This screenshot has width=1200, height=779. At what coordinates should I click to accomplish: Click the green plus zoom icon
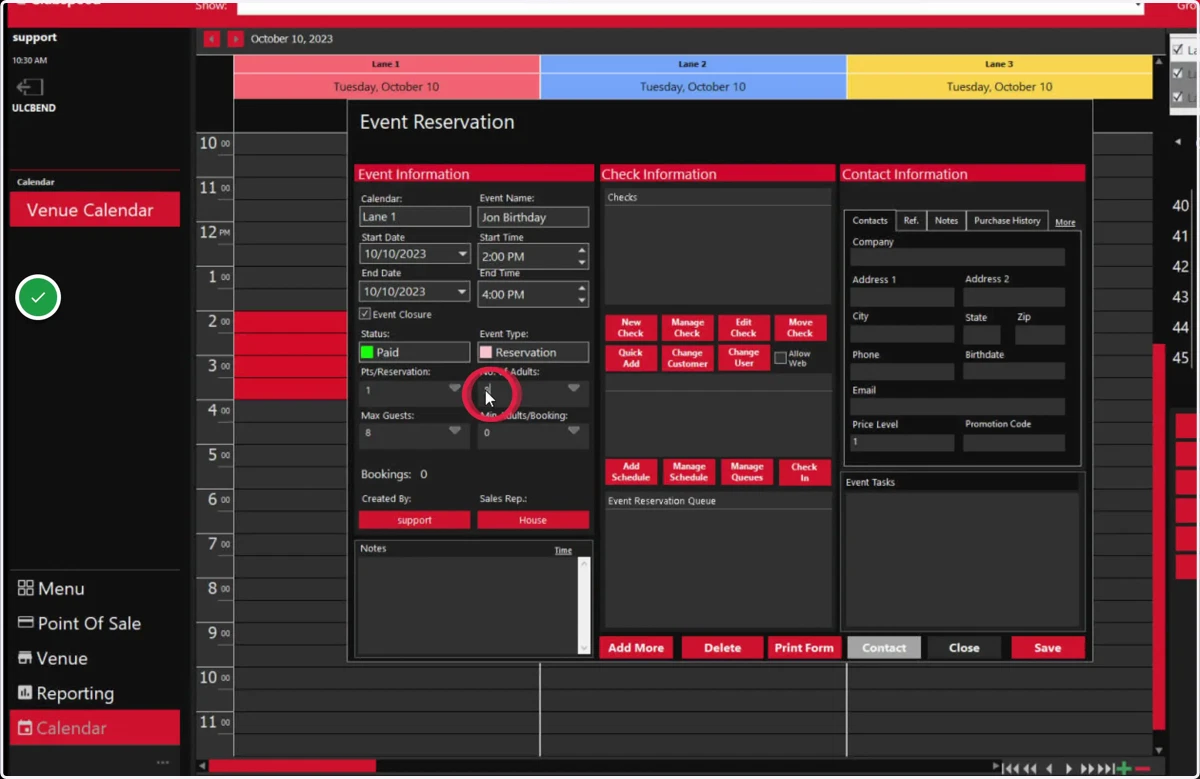1125,769
